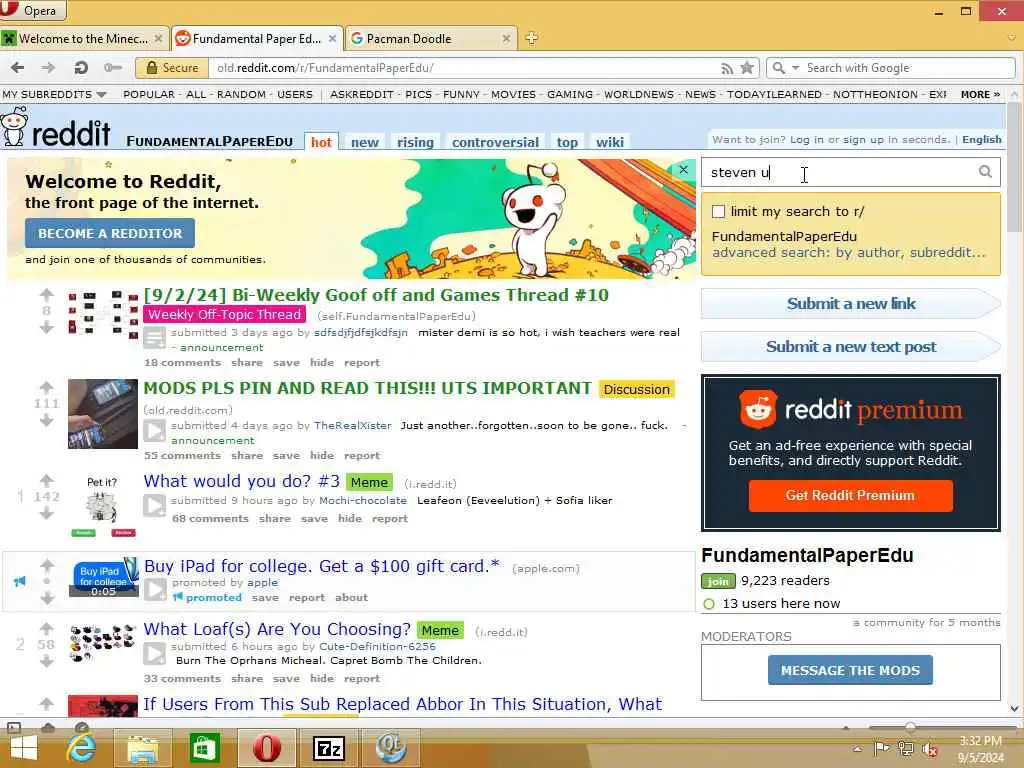Switch to the hot tab
Image resolution: width=1024 pixels, height=768 pixels.
[321, 142]
